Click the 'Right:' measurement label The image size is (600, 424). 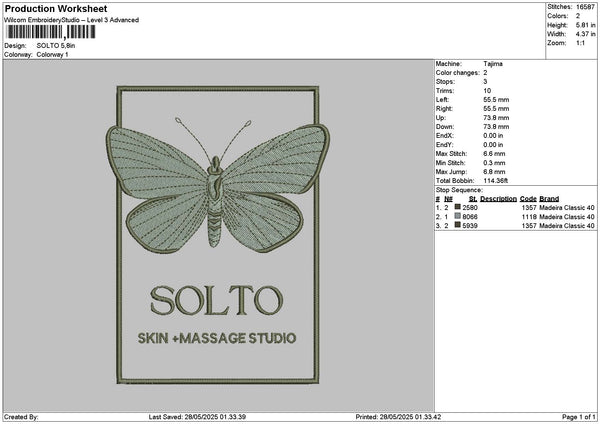coord(444,109)
